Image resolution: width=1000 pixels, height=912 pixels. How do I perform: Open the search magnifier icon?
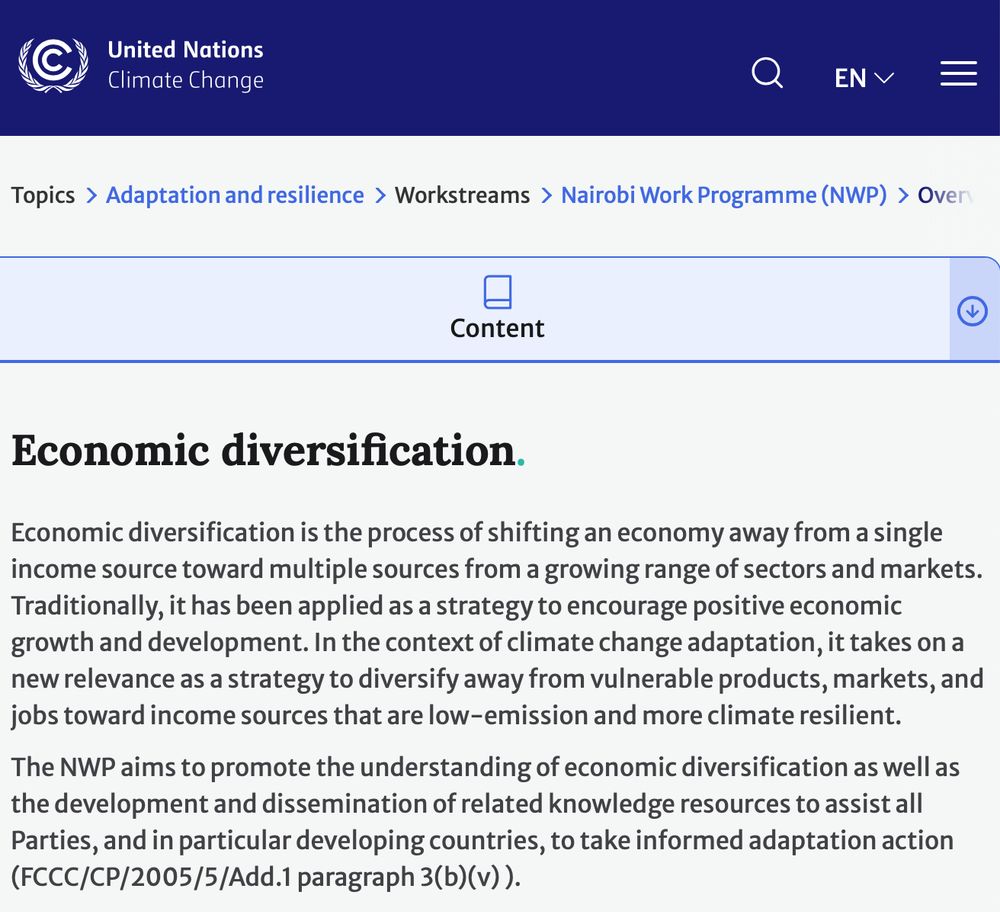(767, 73)
